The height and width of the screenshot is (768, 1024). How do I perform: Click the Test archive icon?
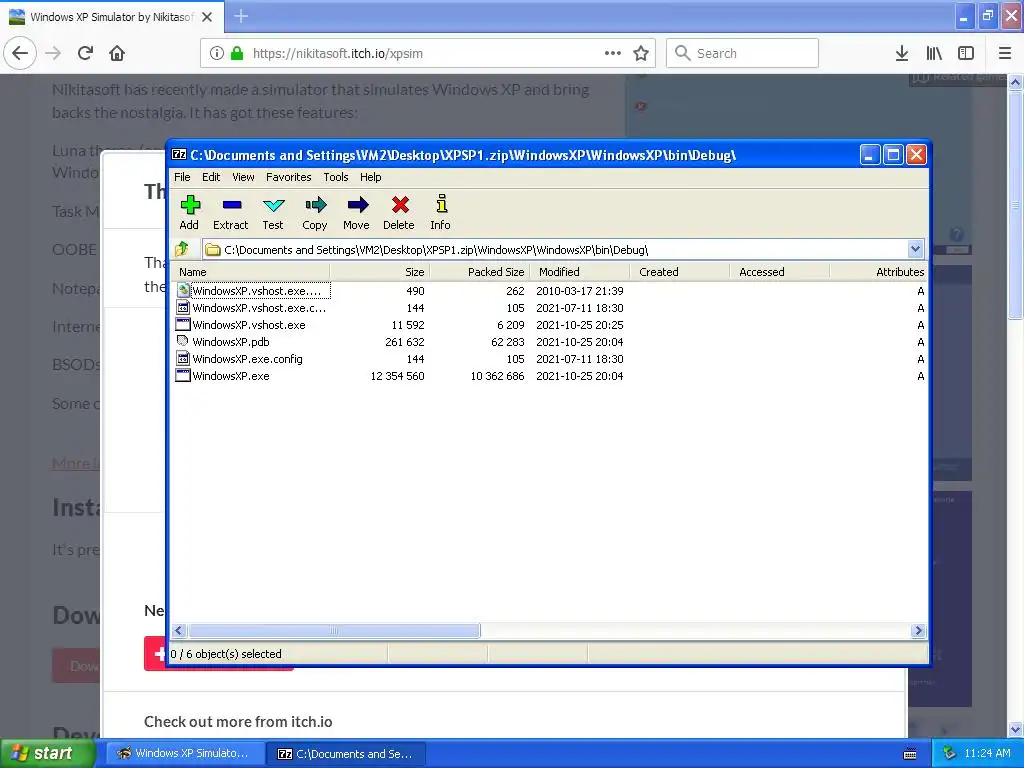tap(273, 205)
